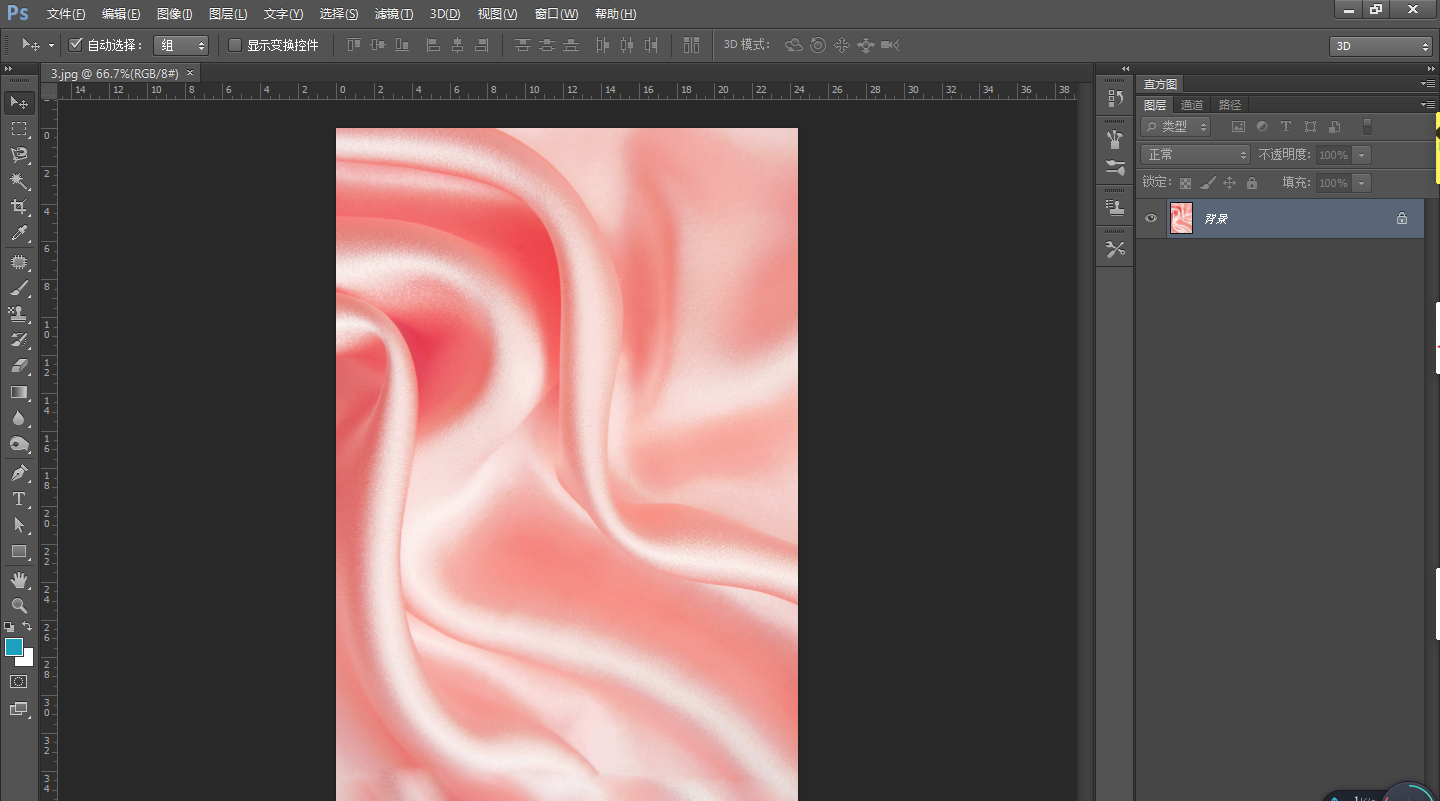This screenshot has width=1440, height=801.
Task: Open the 图像(I) menu
Action: 175,14
